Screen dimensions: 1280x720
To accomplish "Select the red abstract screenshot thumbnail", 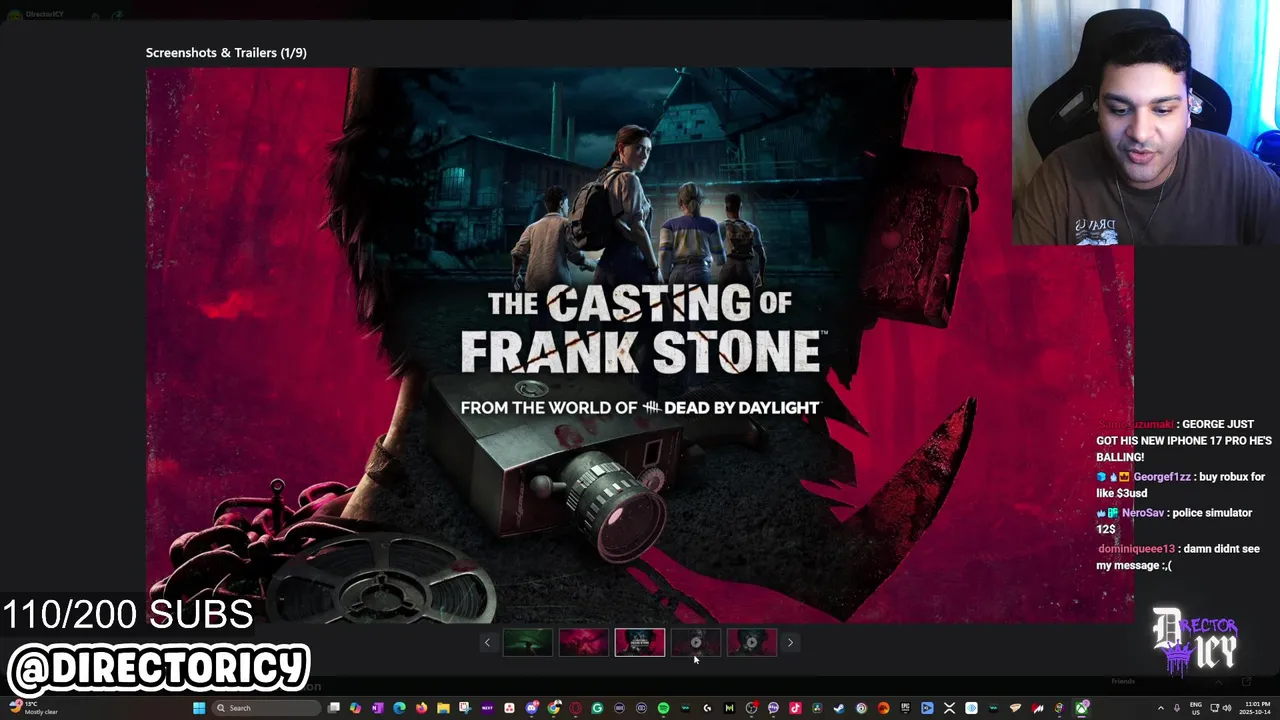I will tap(584, 642).
